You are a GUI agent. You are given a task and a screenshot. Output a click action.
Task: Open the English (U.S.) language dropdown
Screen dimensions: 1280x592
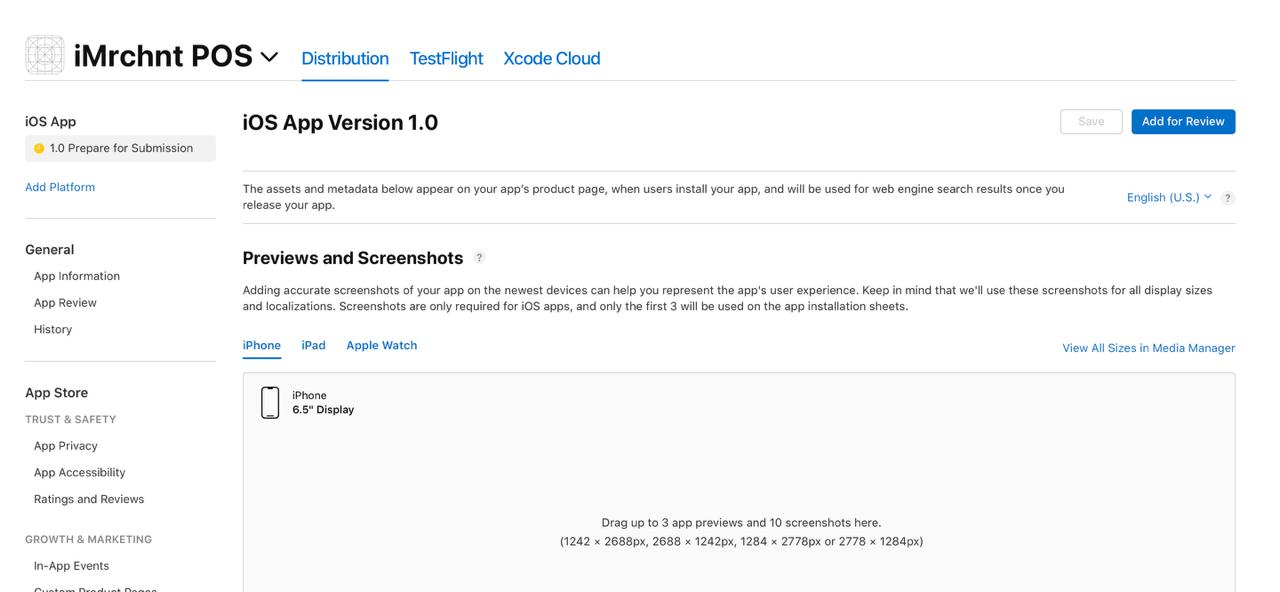tap(1169, 197)
